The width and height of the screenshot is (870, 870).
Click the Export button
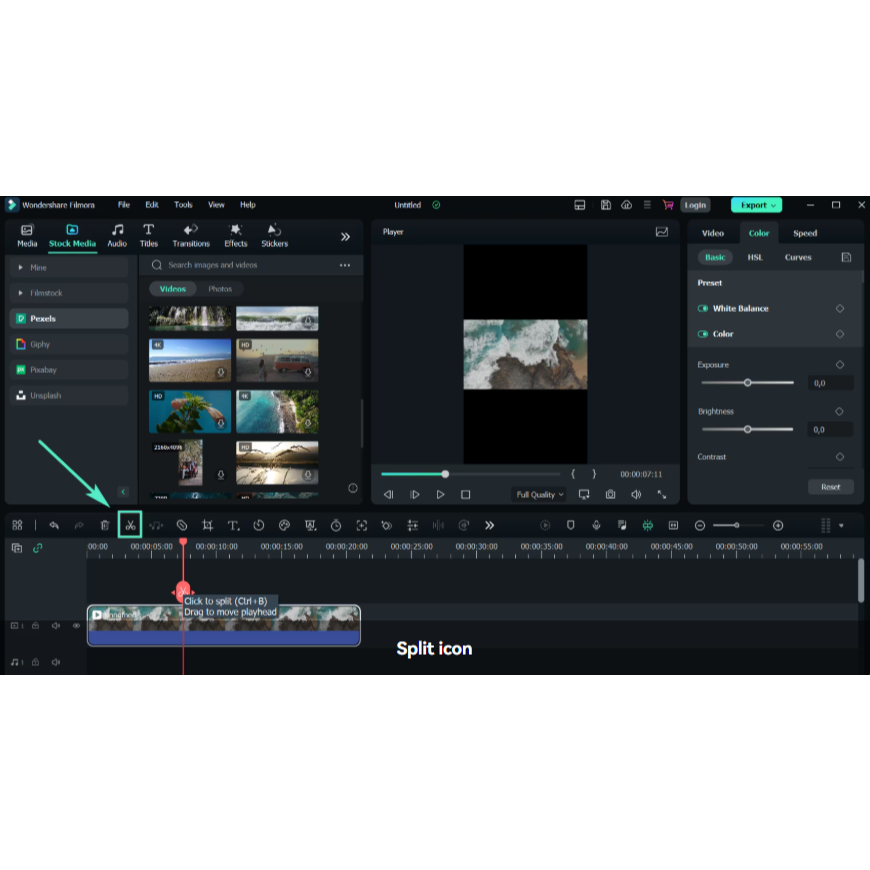(756, 205)
